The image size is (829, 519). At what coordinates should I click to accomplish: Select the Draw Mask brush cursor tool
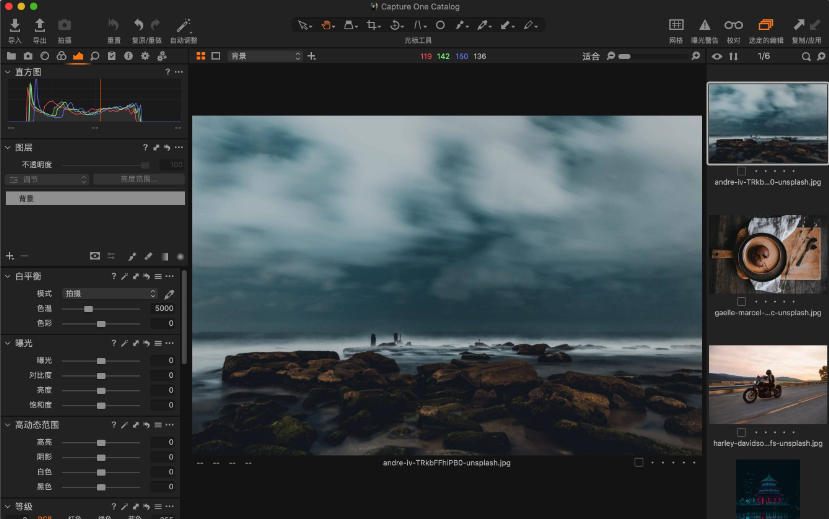[460, 25]
